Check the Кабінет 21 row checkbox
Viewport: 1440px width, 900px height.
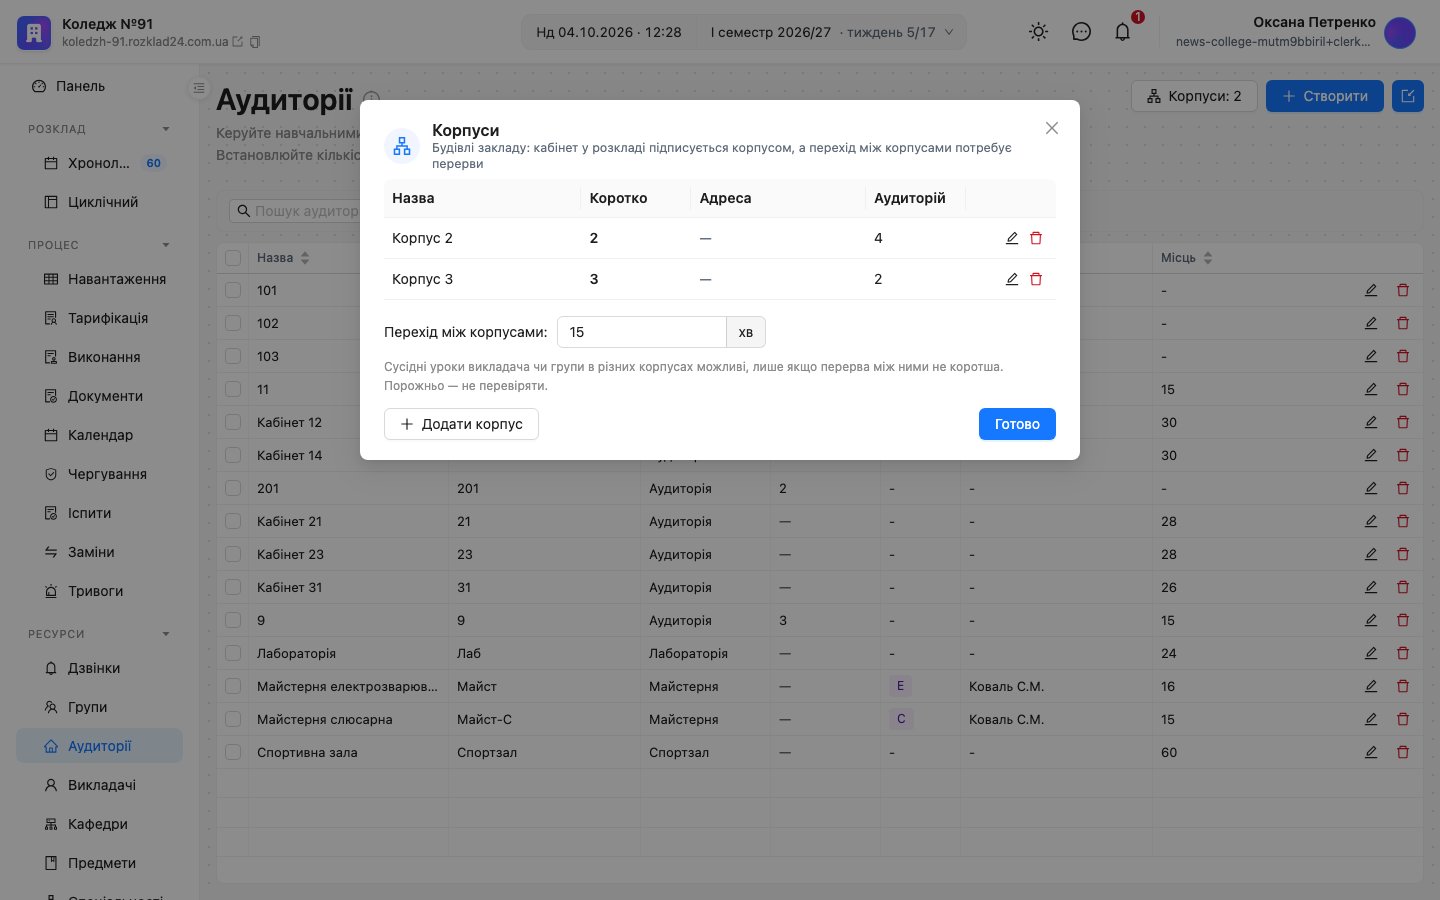point(233,521)
